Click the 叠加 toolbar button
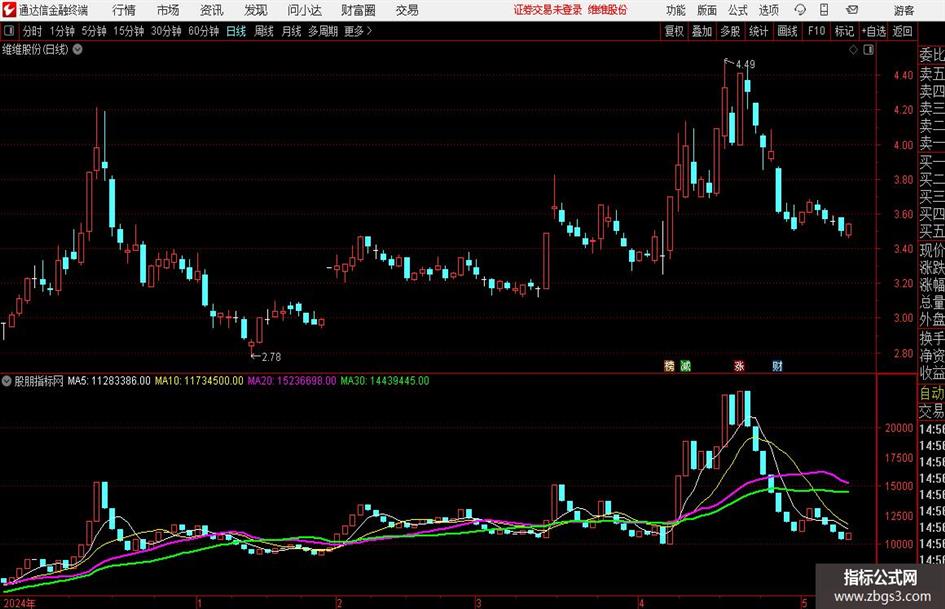Image resolution: width=945 pixels, height=609 pixels. pos(702,31)
